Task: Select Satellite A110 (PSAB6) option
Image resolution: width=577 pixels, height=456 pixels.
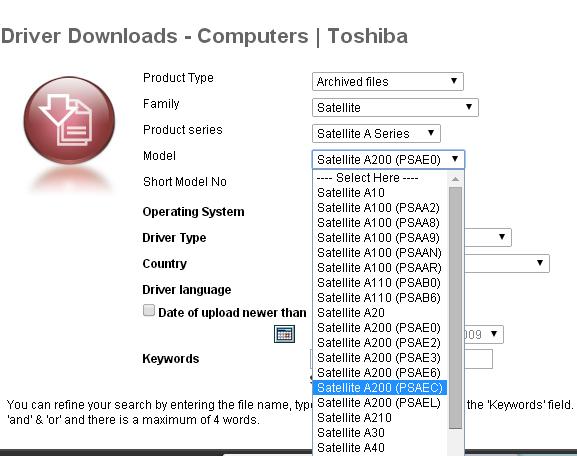Action: pos(380,298)
